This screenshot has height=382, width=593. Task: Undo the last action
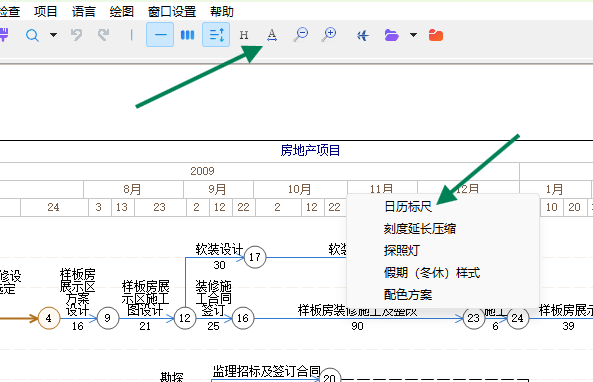pos(76,35)
